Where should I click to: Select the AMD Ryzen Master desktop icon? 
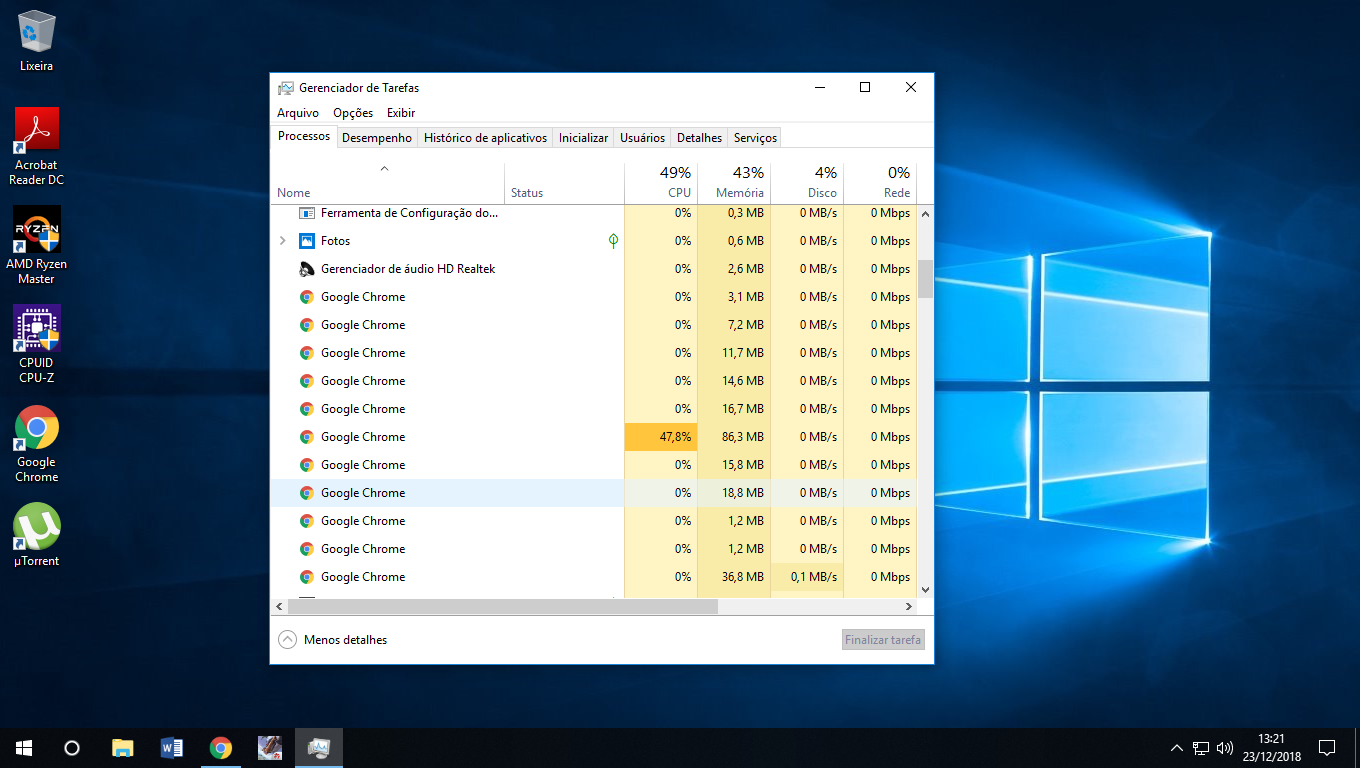coord(37,245)
